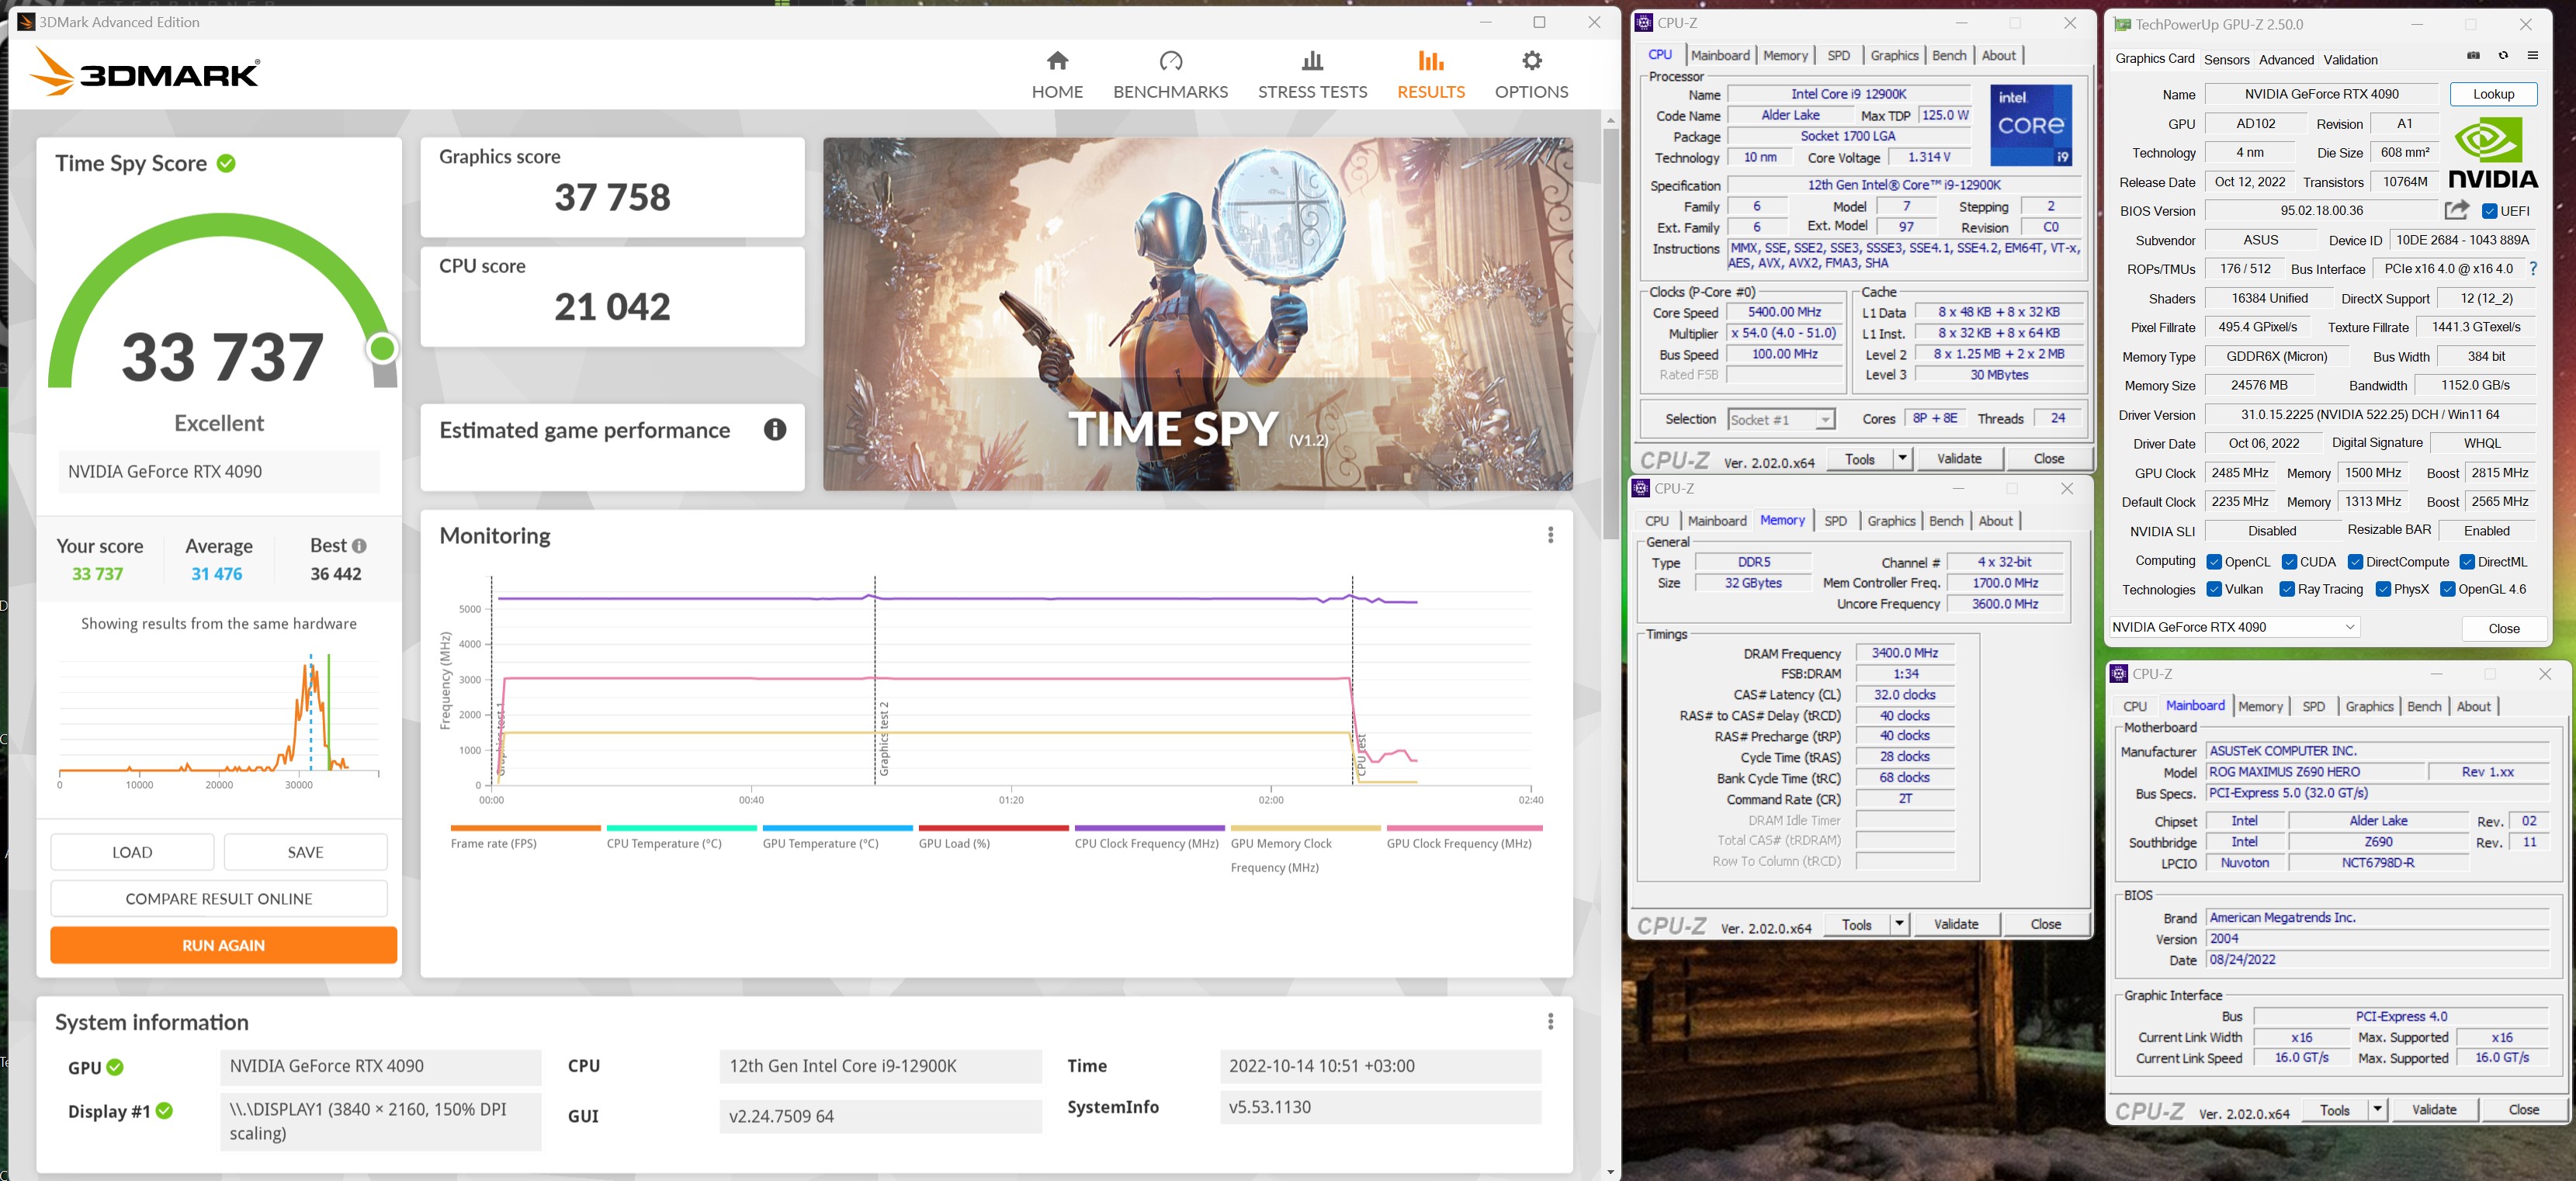Click the green check next to GPU

115,1067
